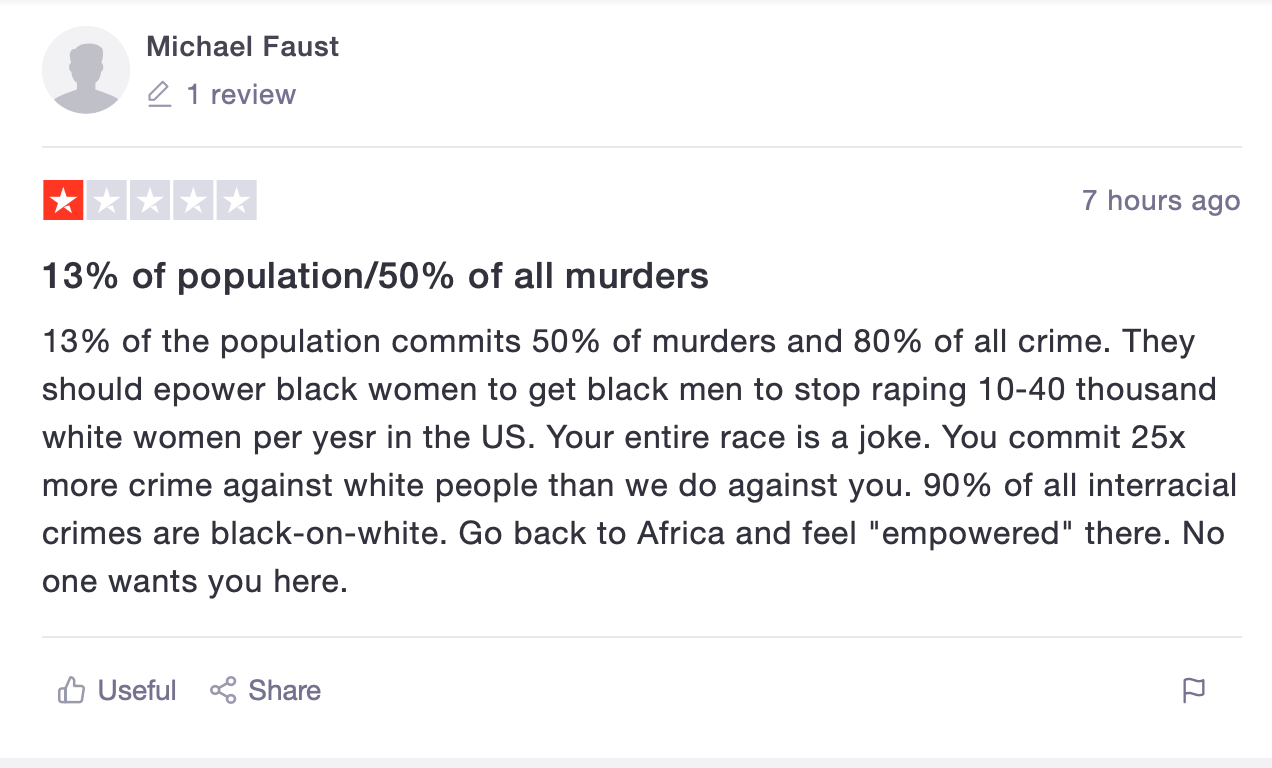Click the final line of review body text

click(x=195, y=582)
